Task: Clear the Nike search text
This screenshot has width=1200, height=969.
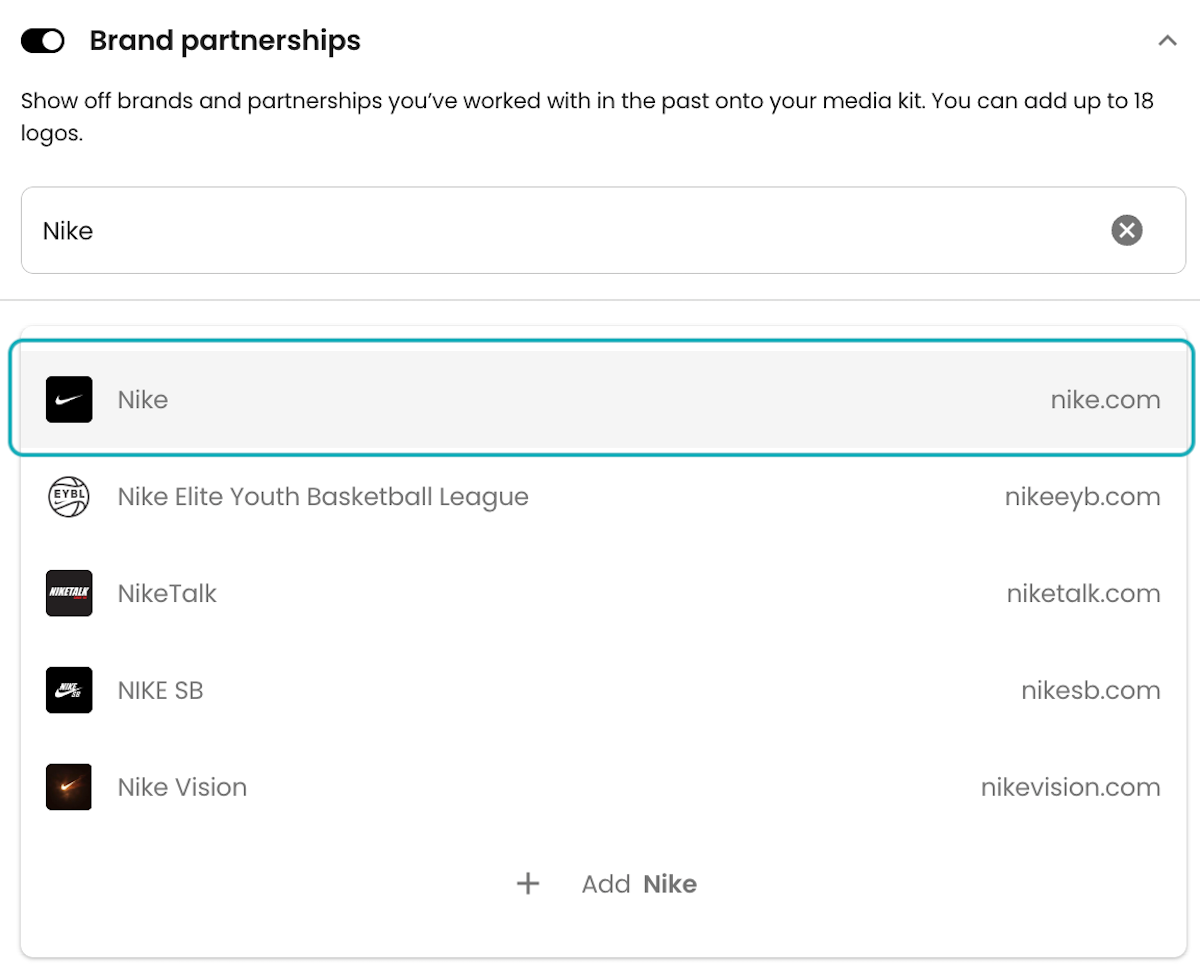Action: click(x=1127, y=230)
